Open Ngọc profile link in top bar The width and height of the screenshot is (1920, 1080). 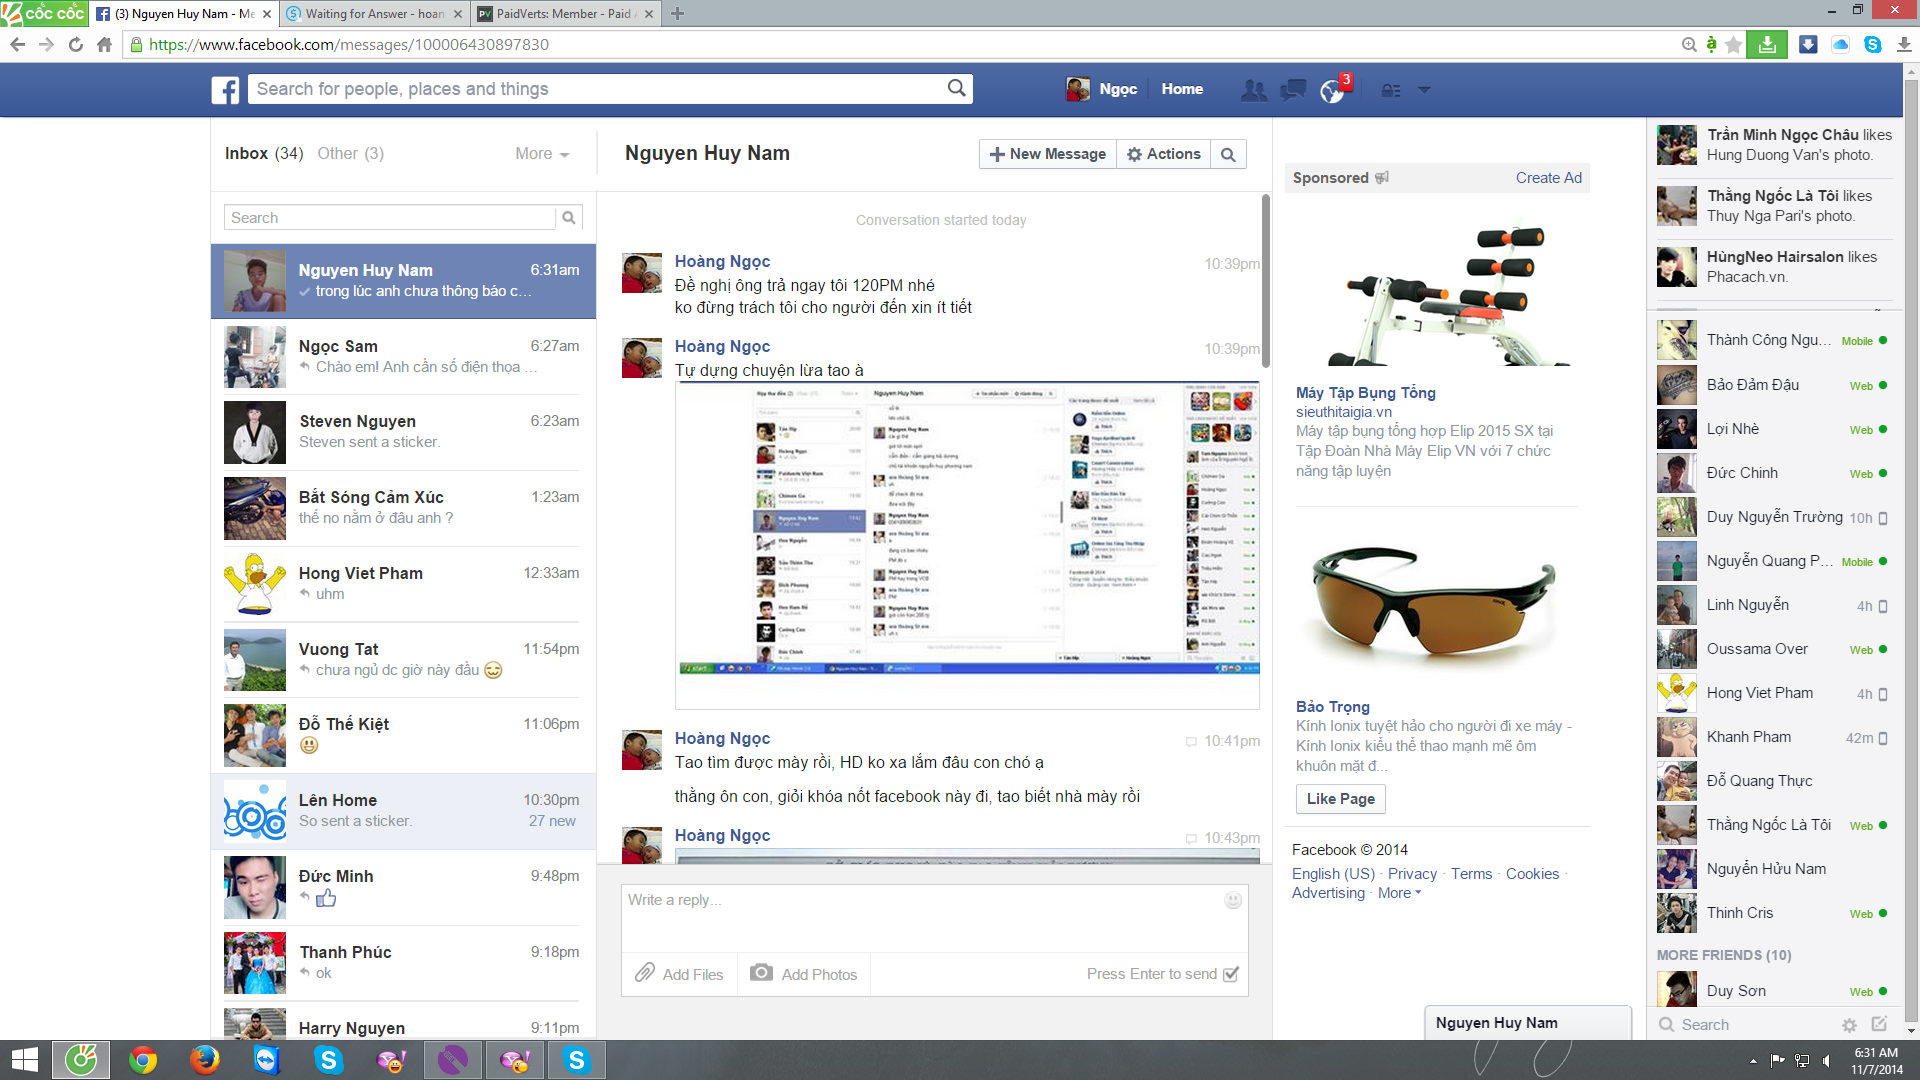point(1102,89)
